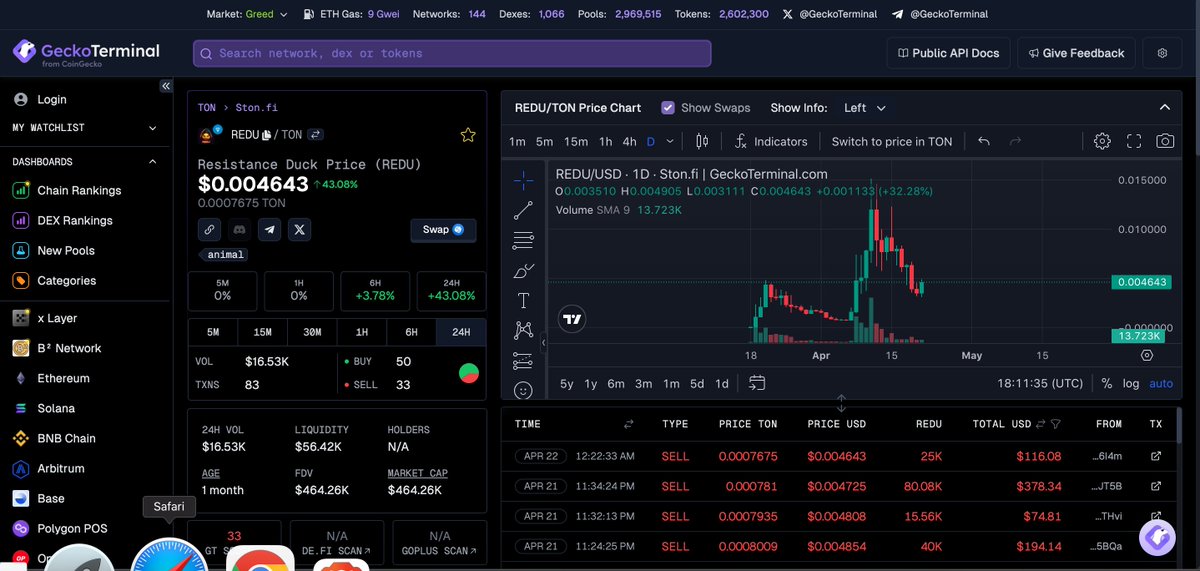This screenshot has width=1200, height=571.
Task: Select the 24H stats tab
Action: 461,333
